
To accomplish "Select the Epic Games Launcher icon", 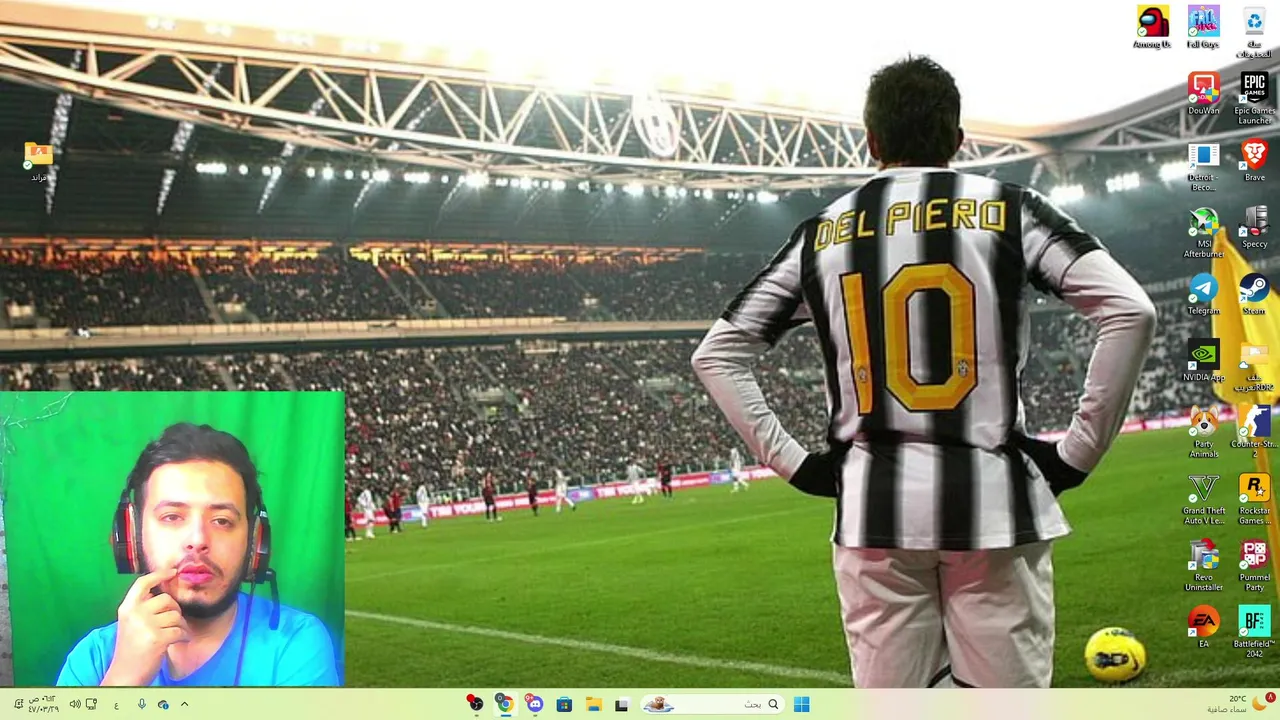I will pyautogui.click(x=1254, y=98).
